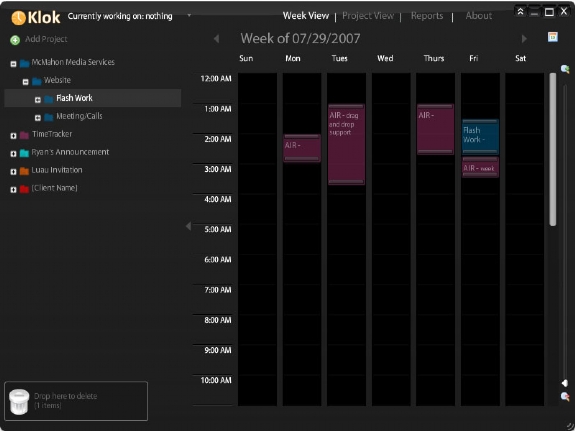Click the vertical calendar scrollbar thumb

pyautogui.click(x=553, y=150)
